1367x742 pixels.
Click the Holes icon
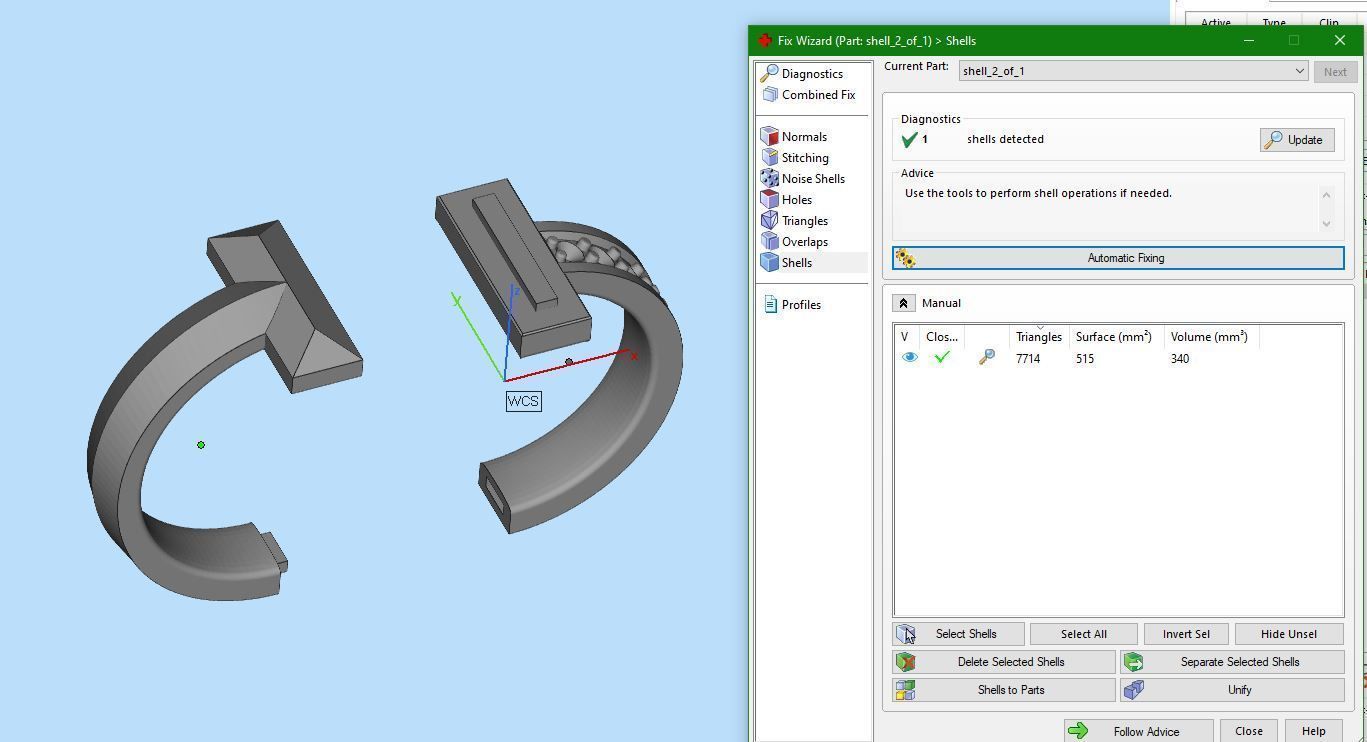[769, 199]
